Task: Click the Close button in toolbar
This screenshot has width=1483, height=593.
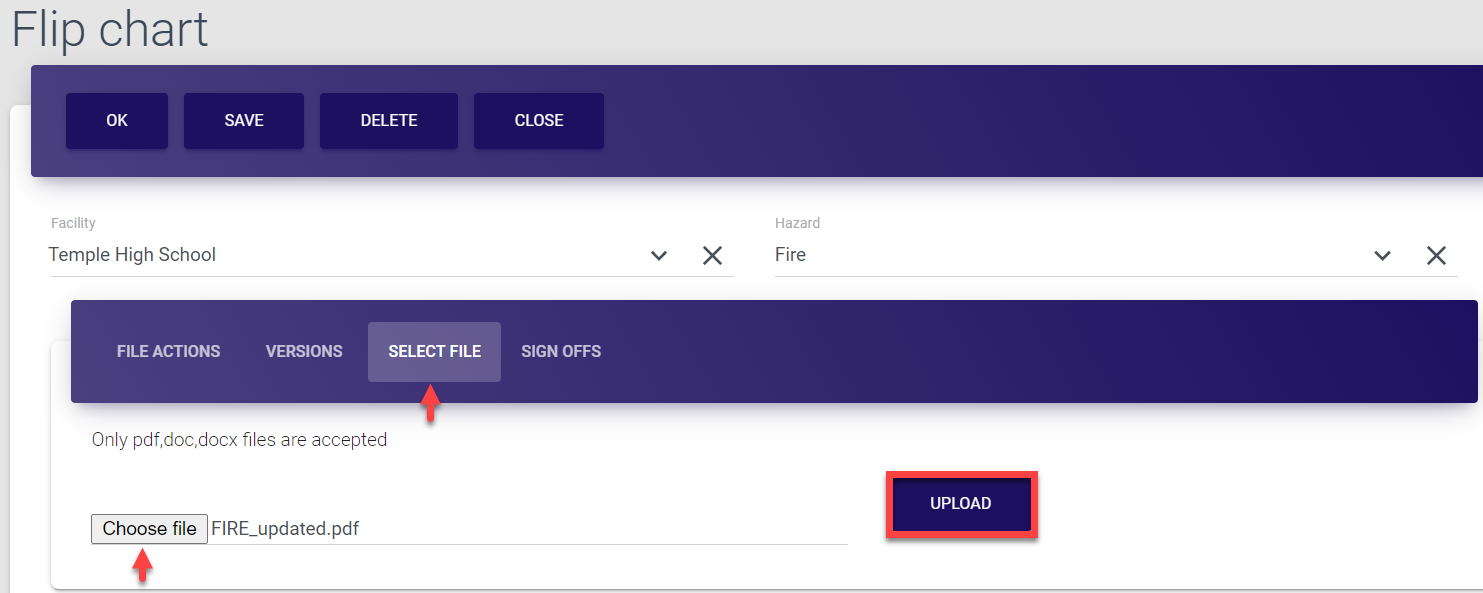Action: [x=539, y=121]
